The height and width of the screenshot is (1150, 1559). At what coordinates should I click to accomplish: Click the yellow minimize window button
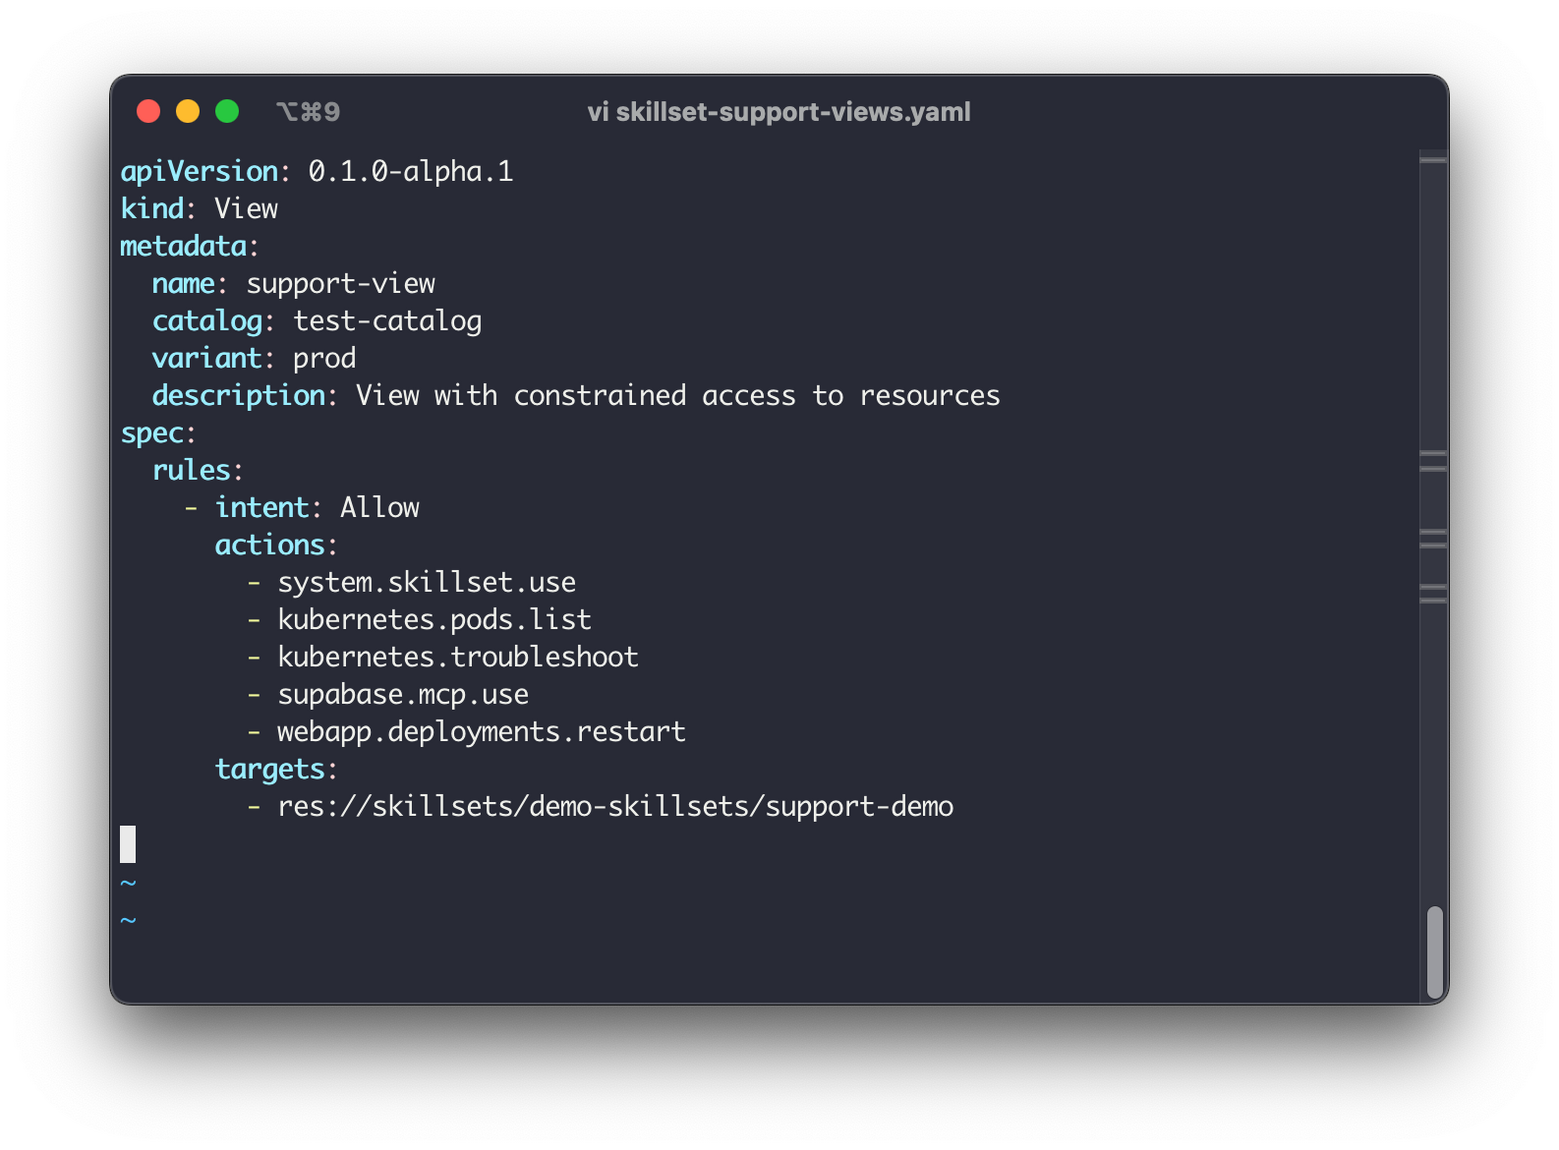tap(188, 111)
